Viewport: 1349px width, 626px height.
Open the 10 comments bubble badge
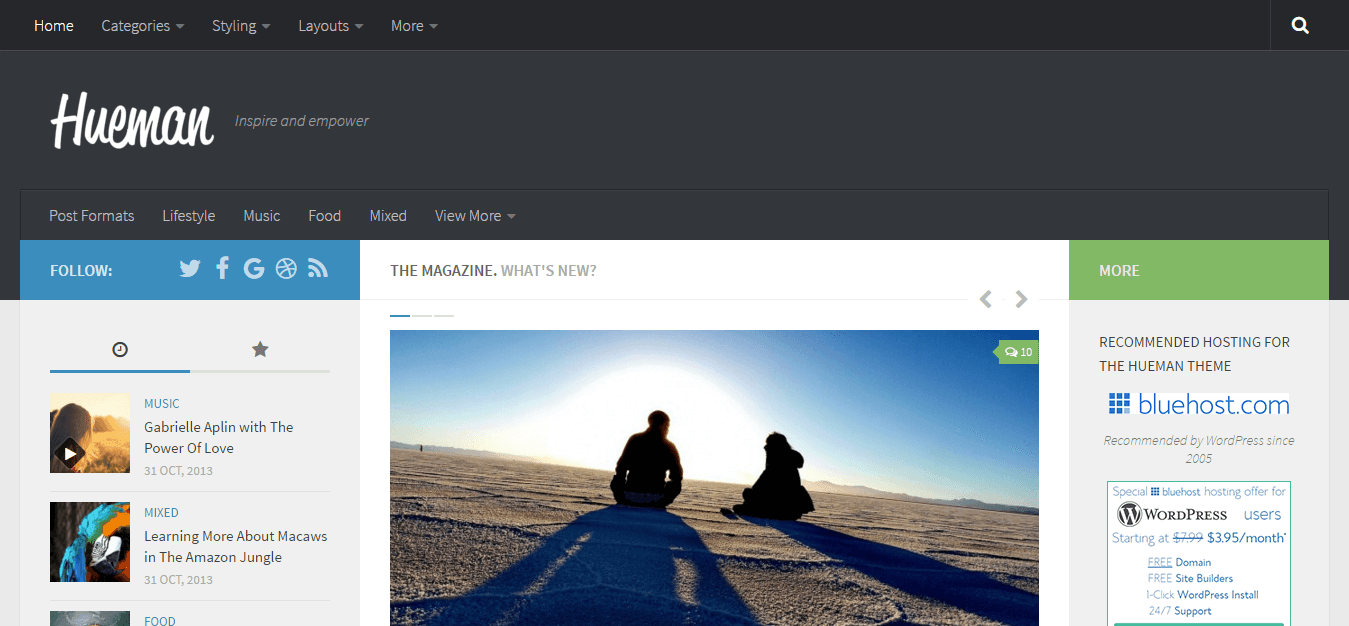pyautogui.click(x=1018, y=352)
